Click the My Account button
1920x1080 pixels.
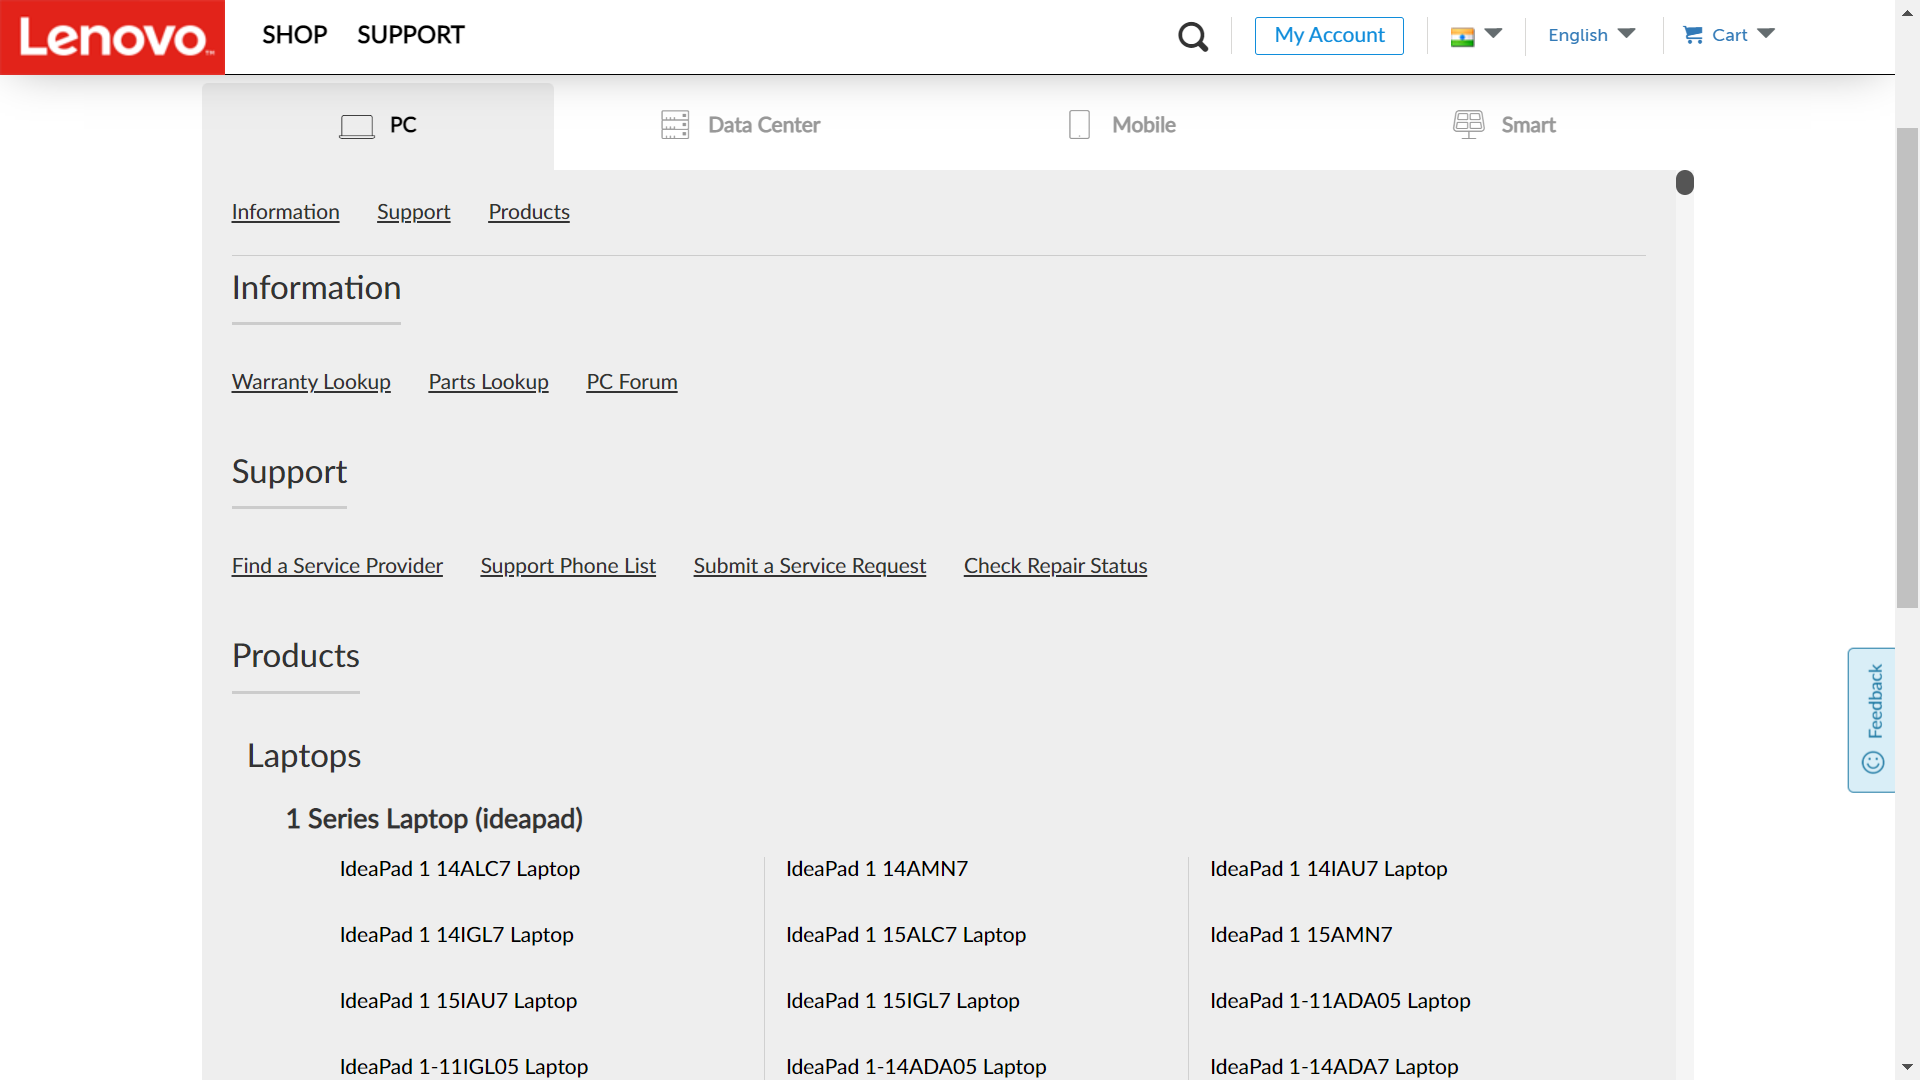point(1329,35)
